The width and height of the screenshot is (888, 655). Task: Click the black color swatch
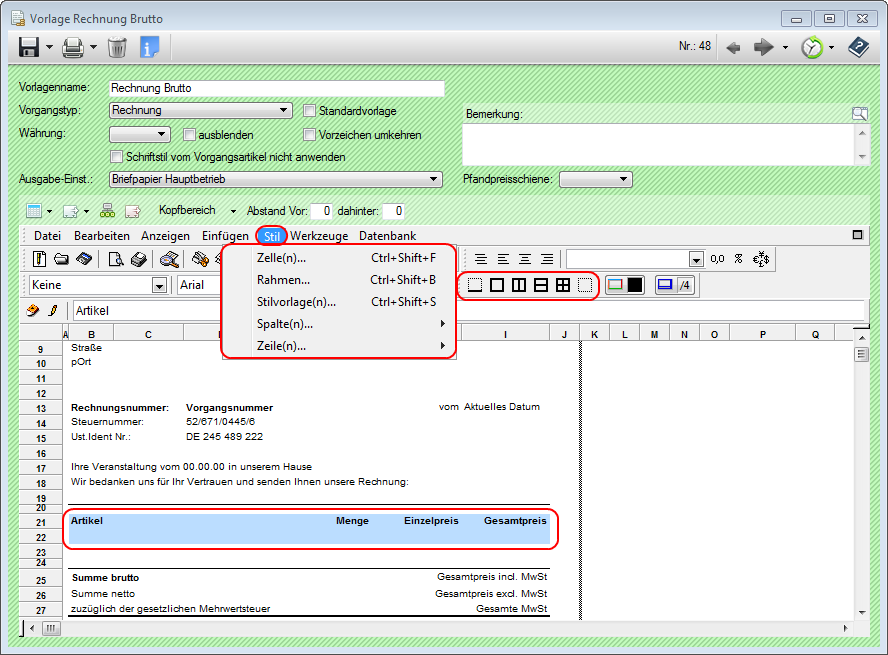click(x=635, y=285)
